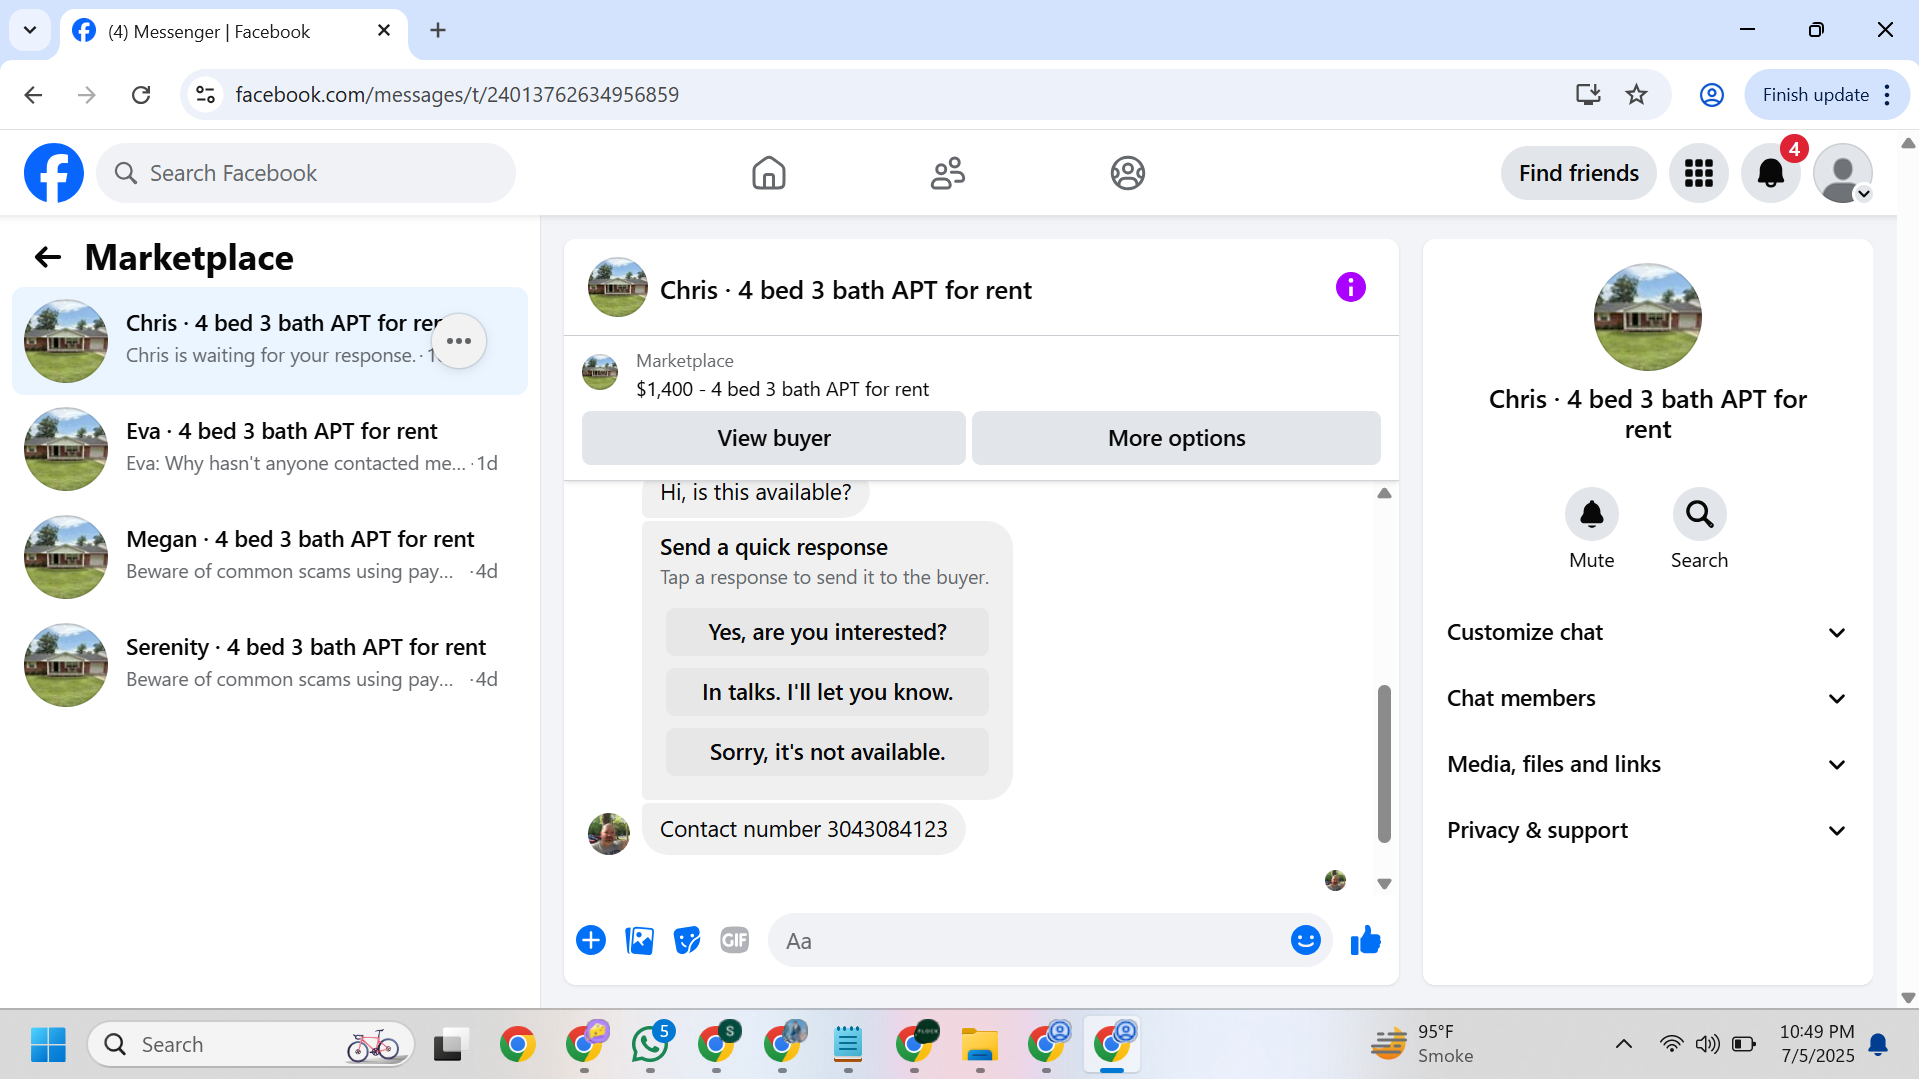Click large listing photo in right panel
The image size is (1919, 1079).
point(1647,317)
